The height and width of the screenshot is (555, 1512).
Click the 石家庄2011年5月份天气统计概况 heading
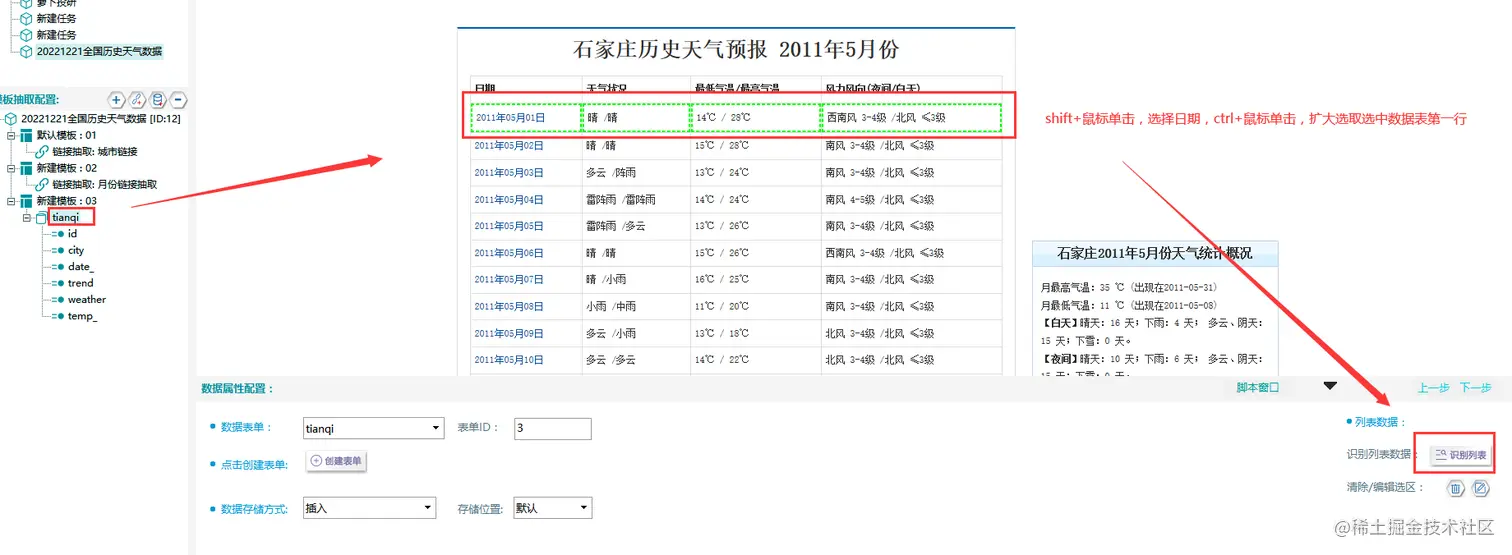(x=1155, y=253)
